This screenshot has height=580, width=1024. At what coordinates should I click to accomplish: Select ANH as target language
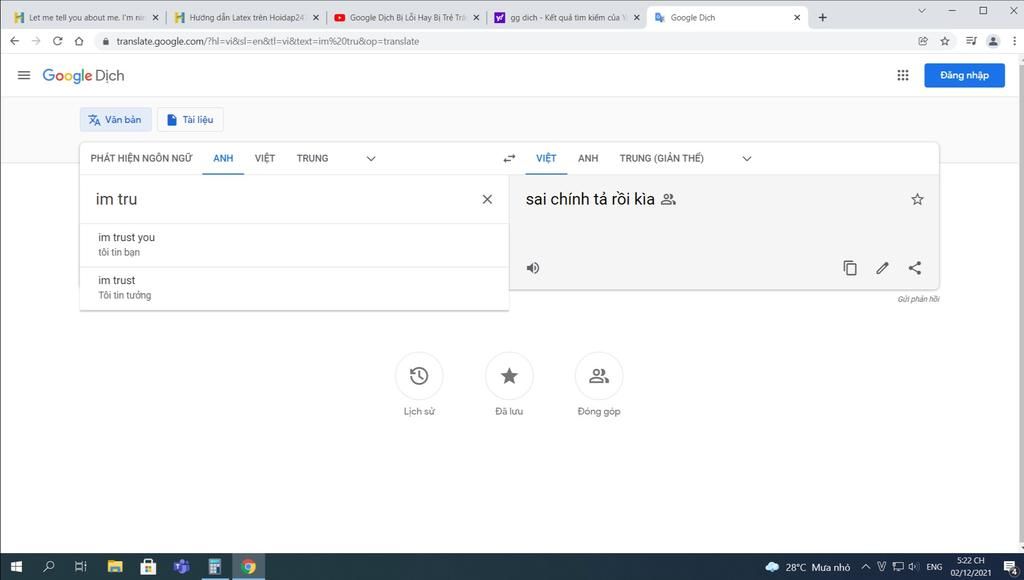click(588, 158)
